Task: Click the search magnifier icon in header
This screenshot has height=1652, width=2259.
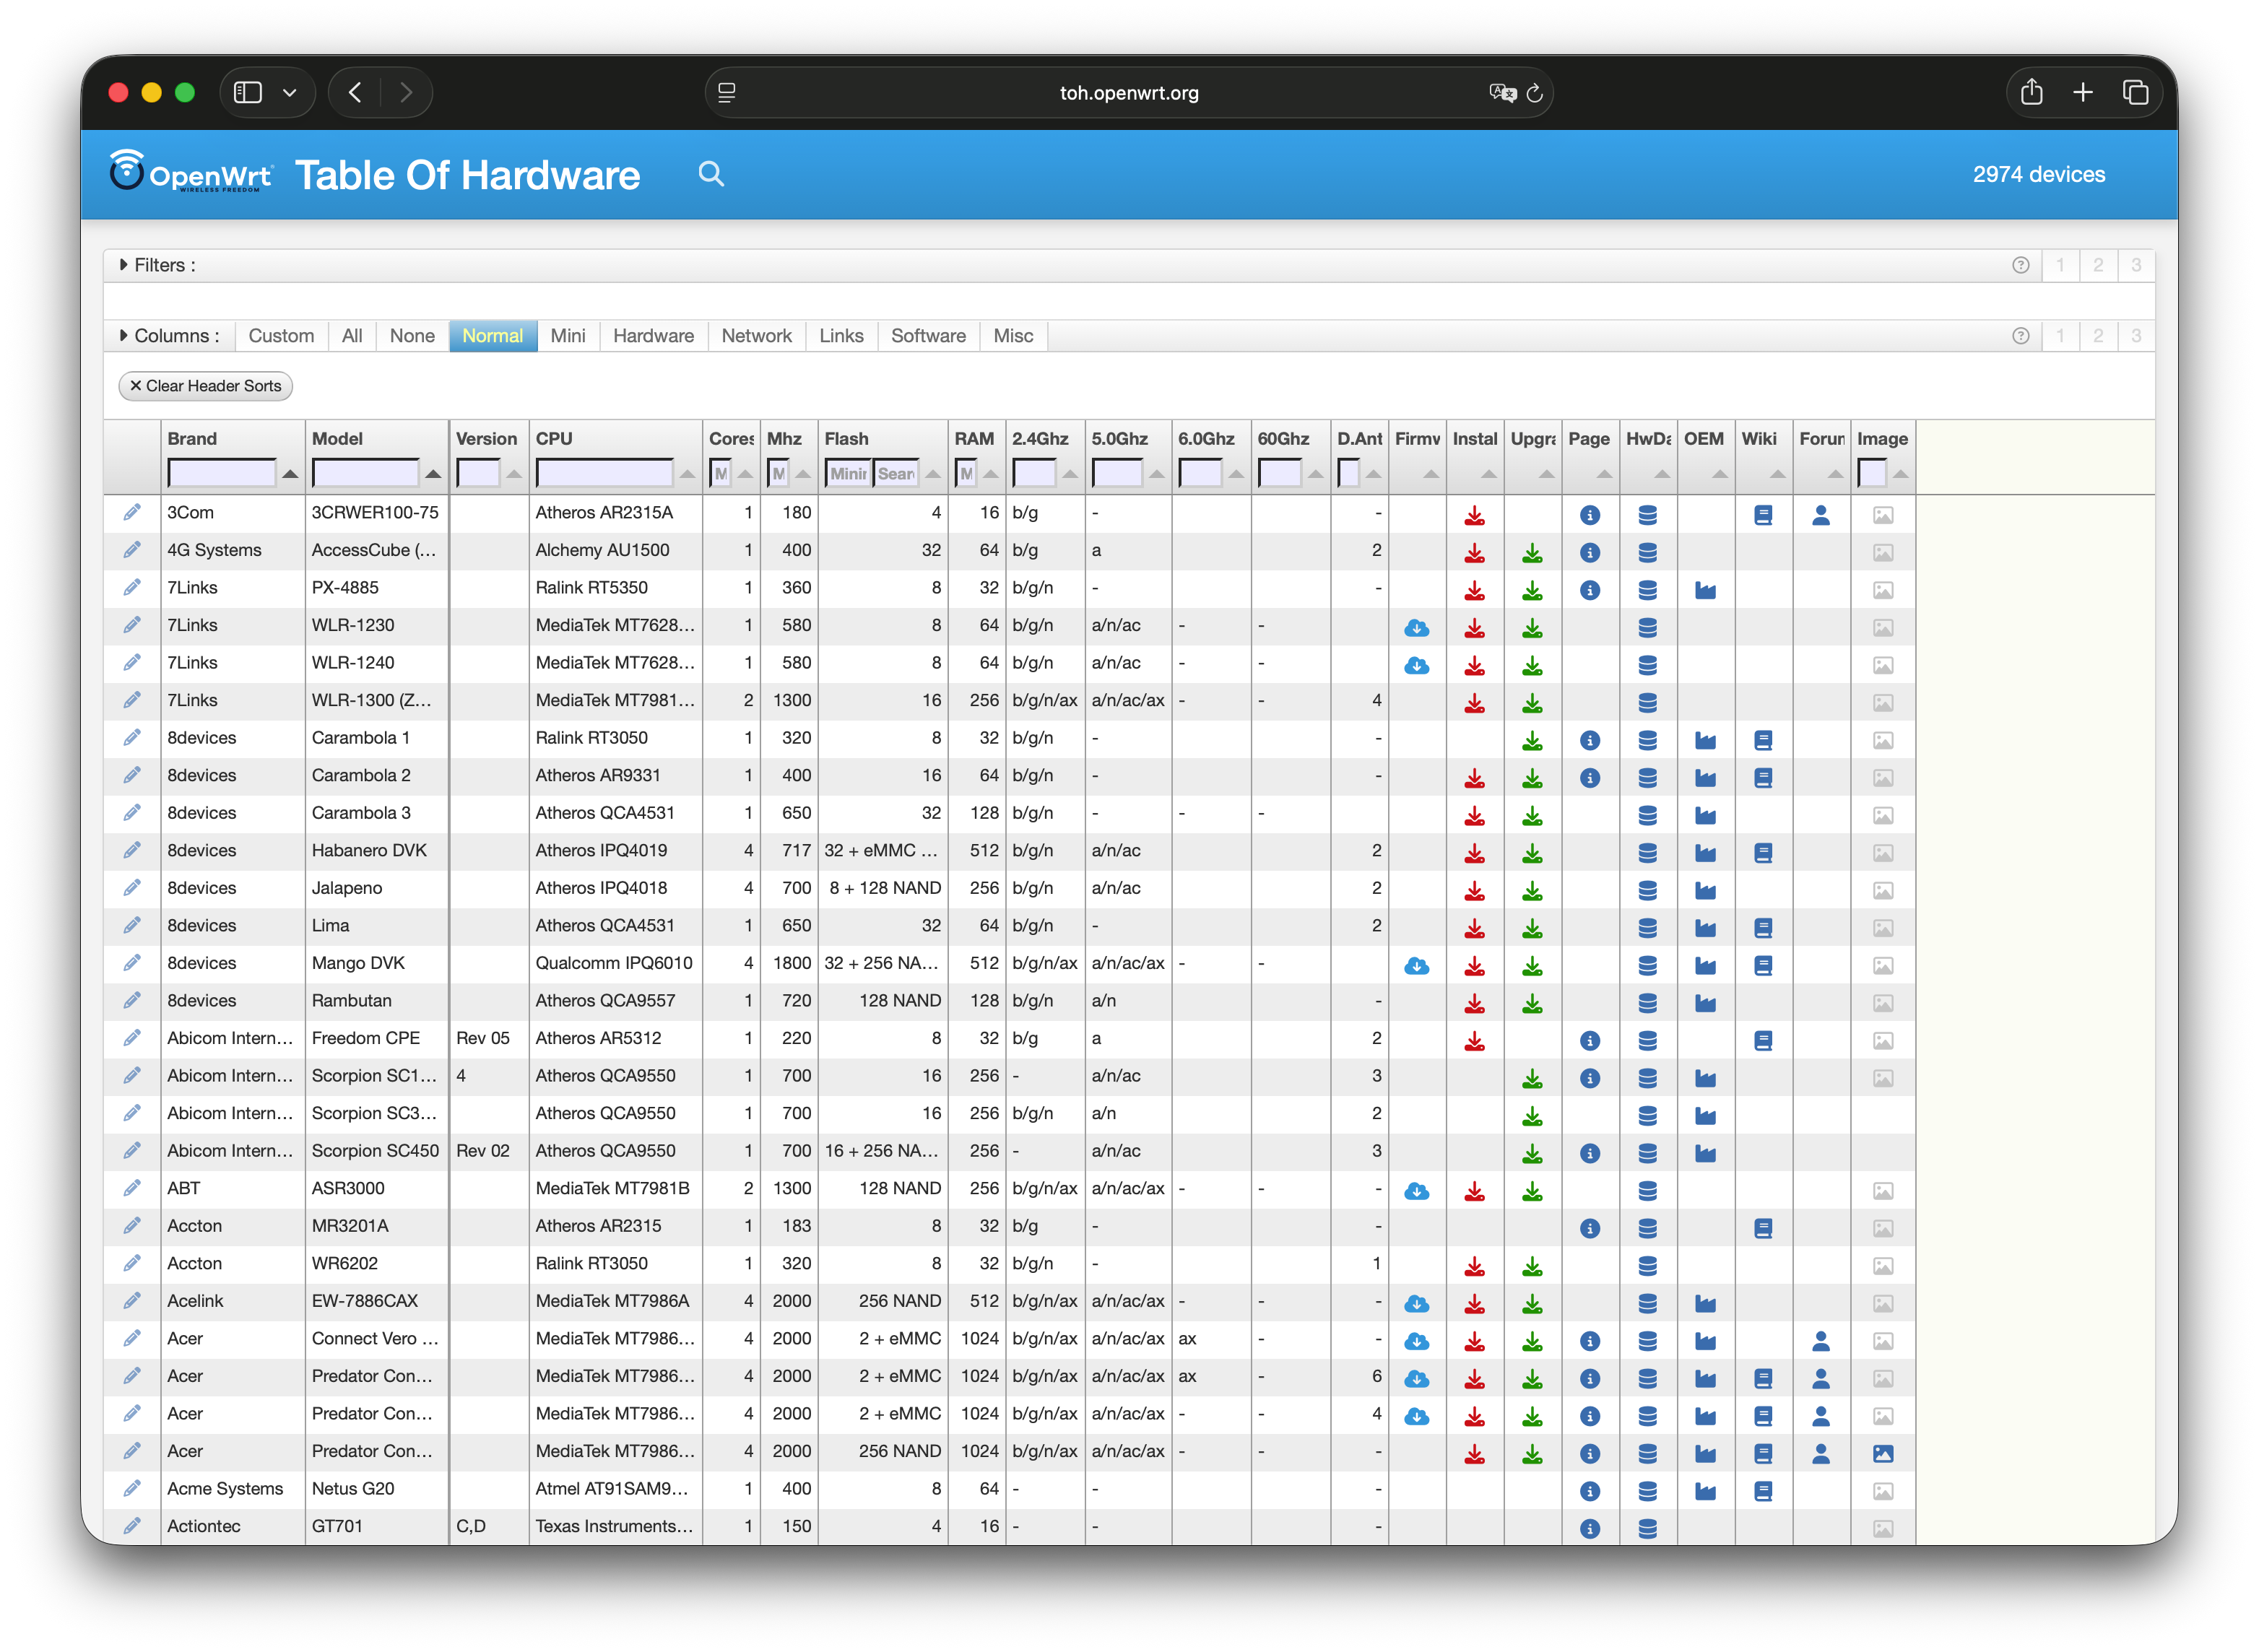Action: point(710,174)
